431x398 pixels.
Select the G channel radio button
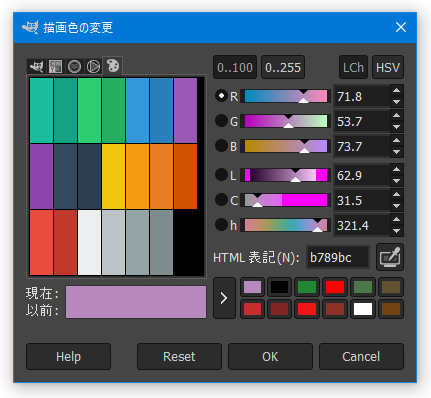pyautogui.click(x=221, y=121)
